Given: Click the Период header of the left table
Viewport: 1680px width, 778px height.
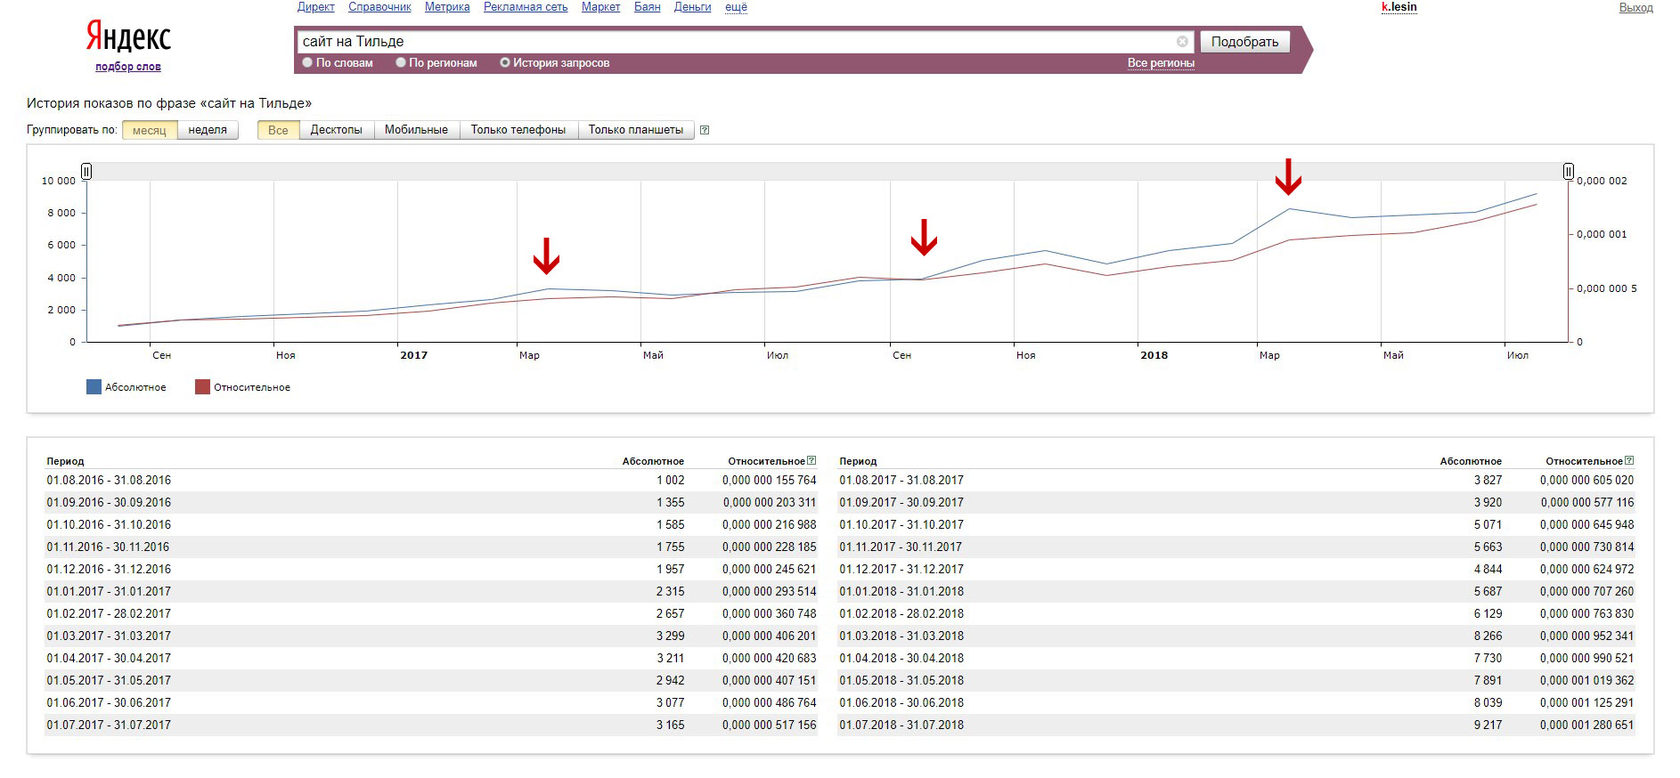Looking at the screenshot, I should click(x=65, y=461).
